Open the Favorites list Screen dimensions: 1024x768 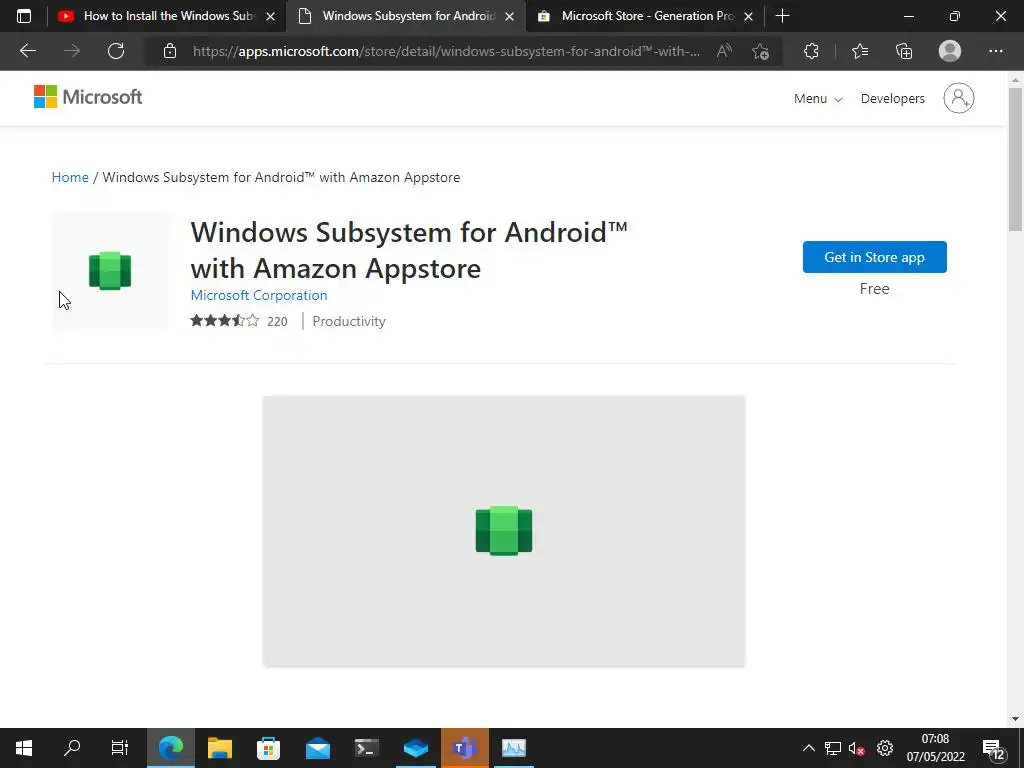(859, 51)
